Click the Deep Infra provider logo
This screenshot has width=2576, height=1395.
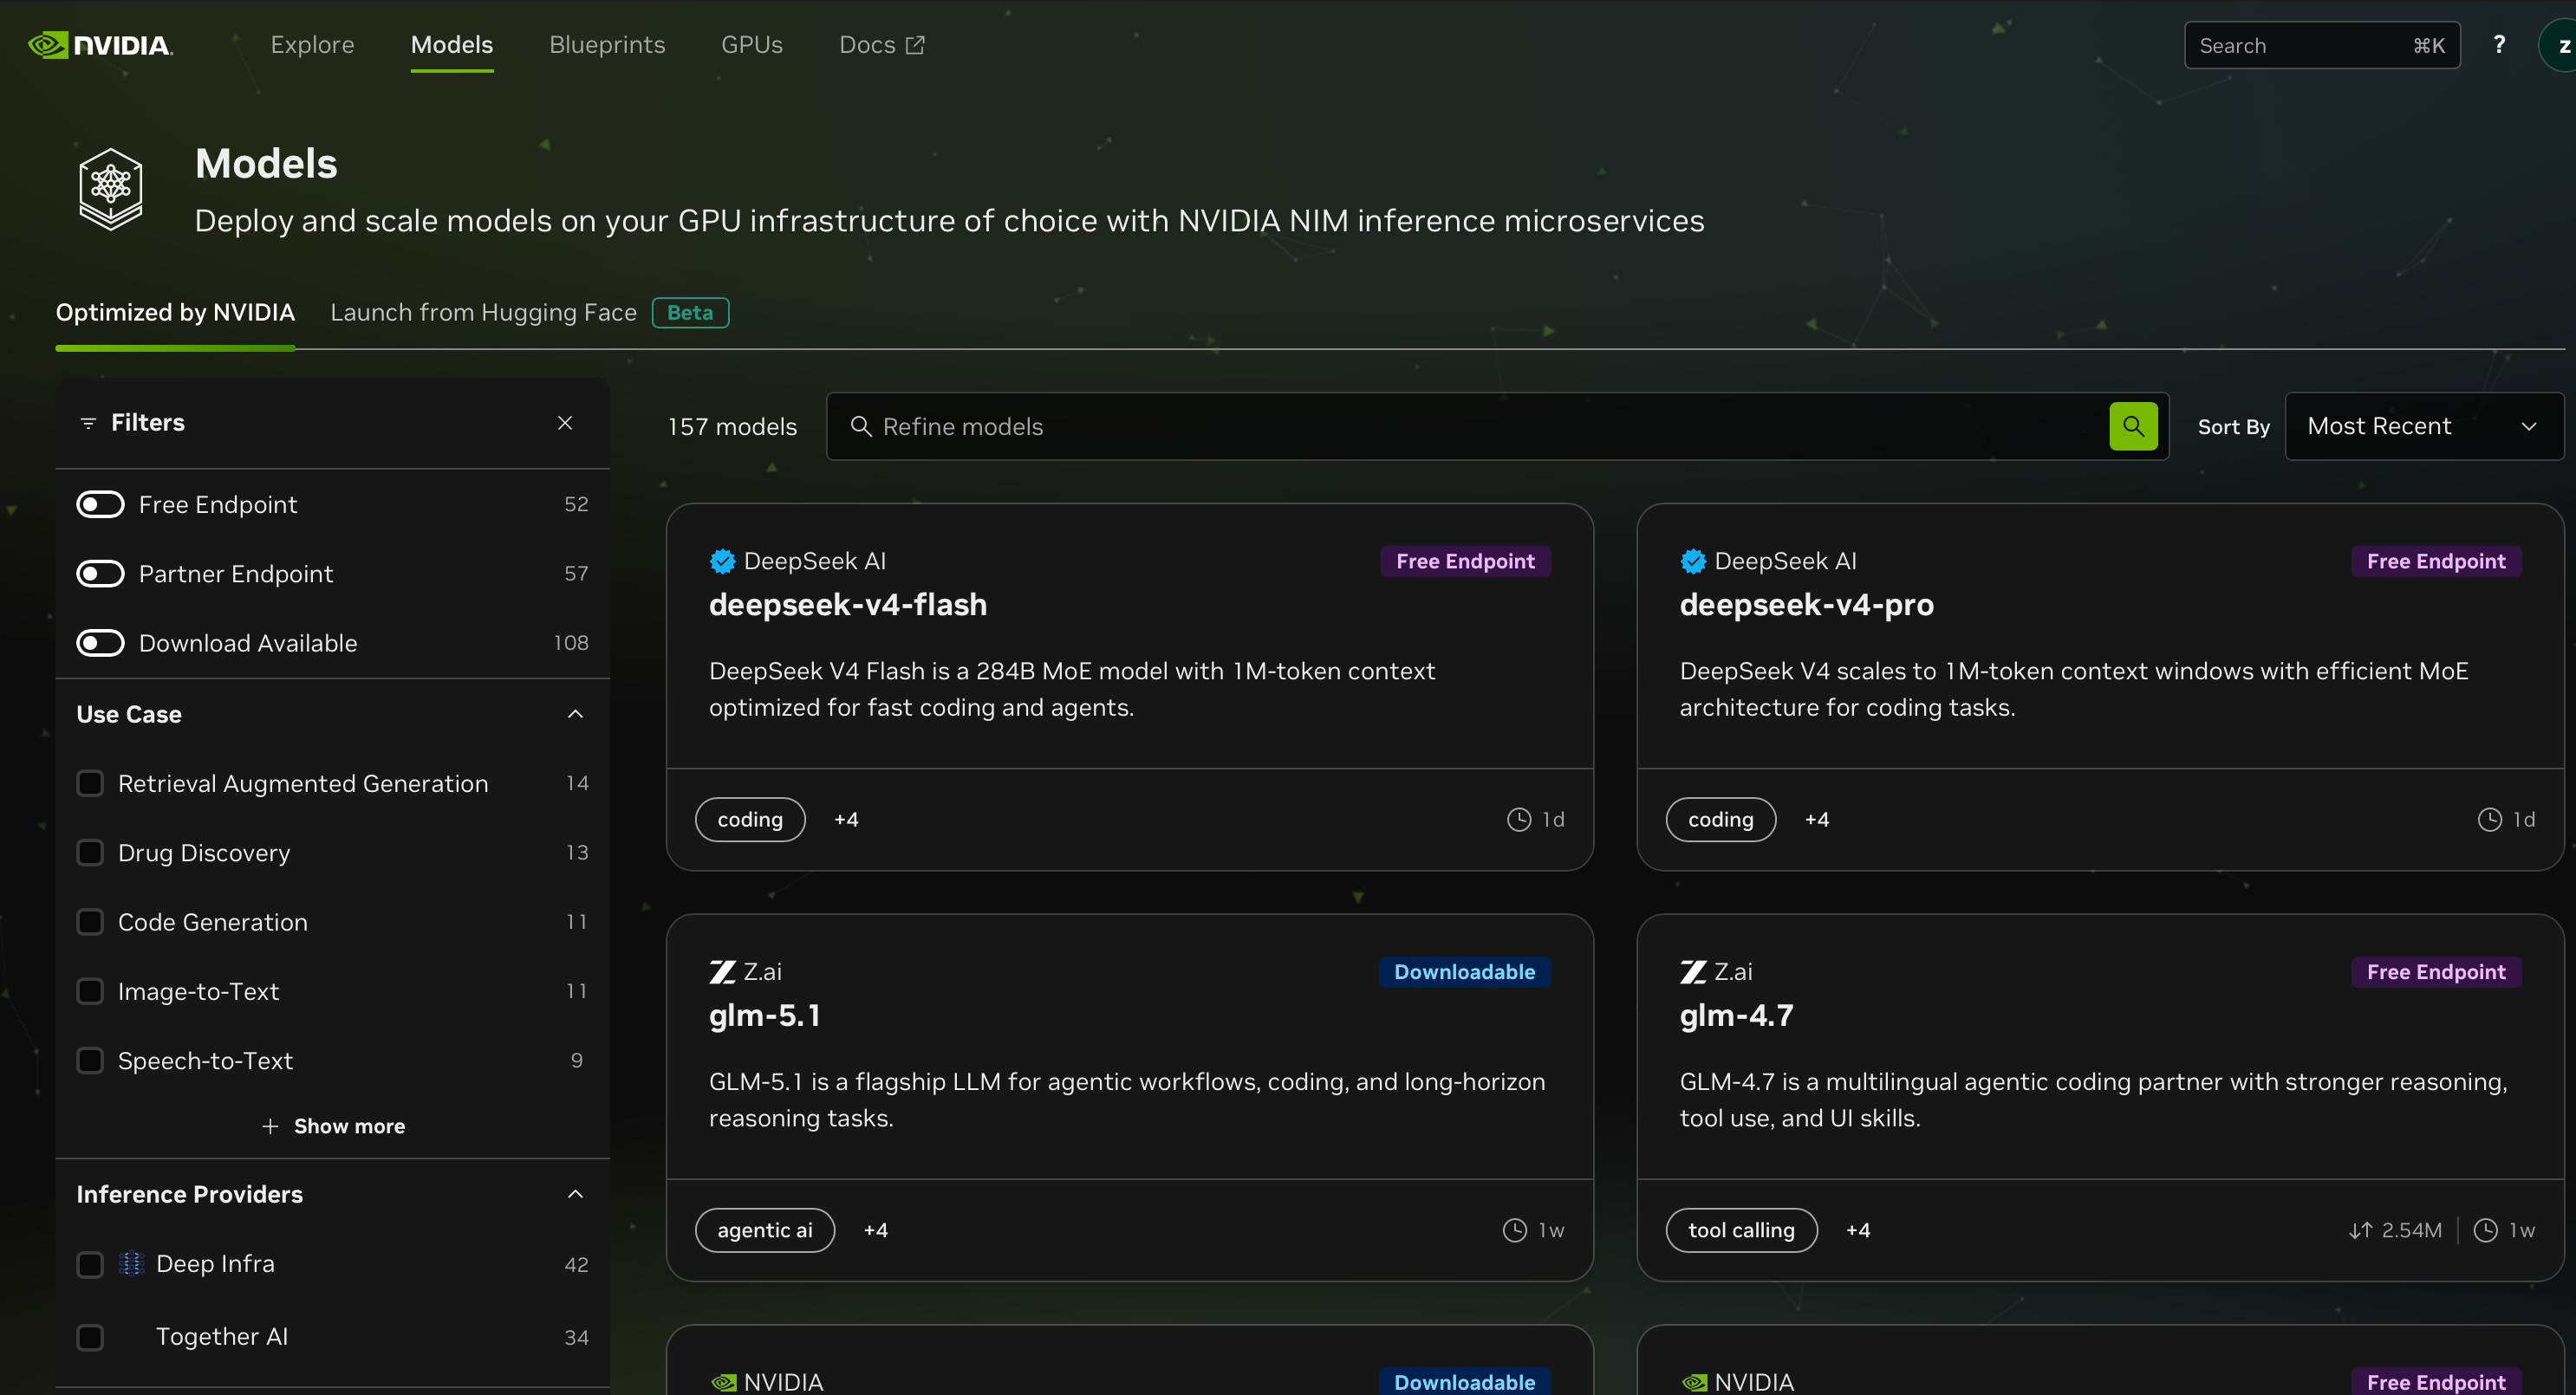(131, 1264)
